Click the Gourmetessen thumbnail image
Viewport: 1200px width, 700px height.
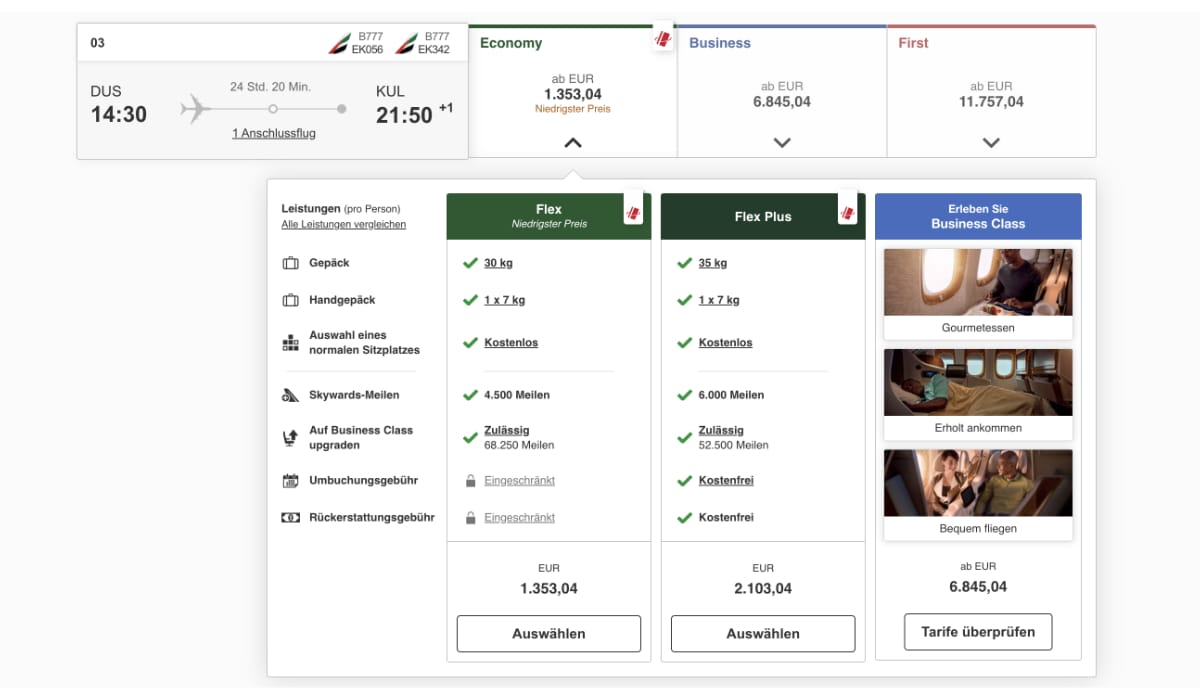tap(977, 281)
